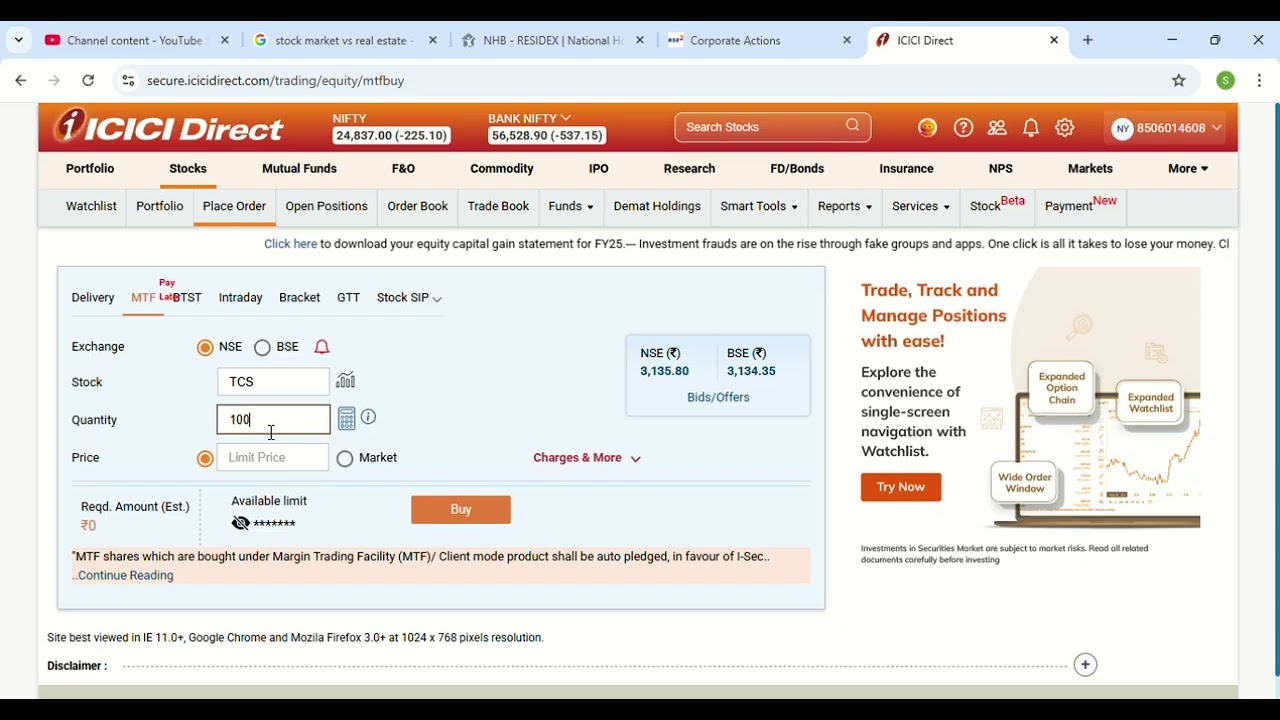Close the Channel content YouTube tab
The image size is (1280, 720).
pos(225,41)
